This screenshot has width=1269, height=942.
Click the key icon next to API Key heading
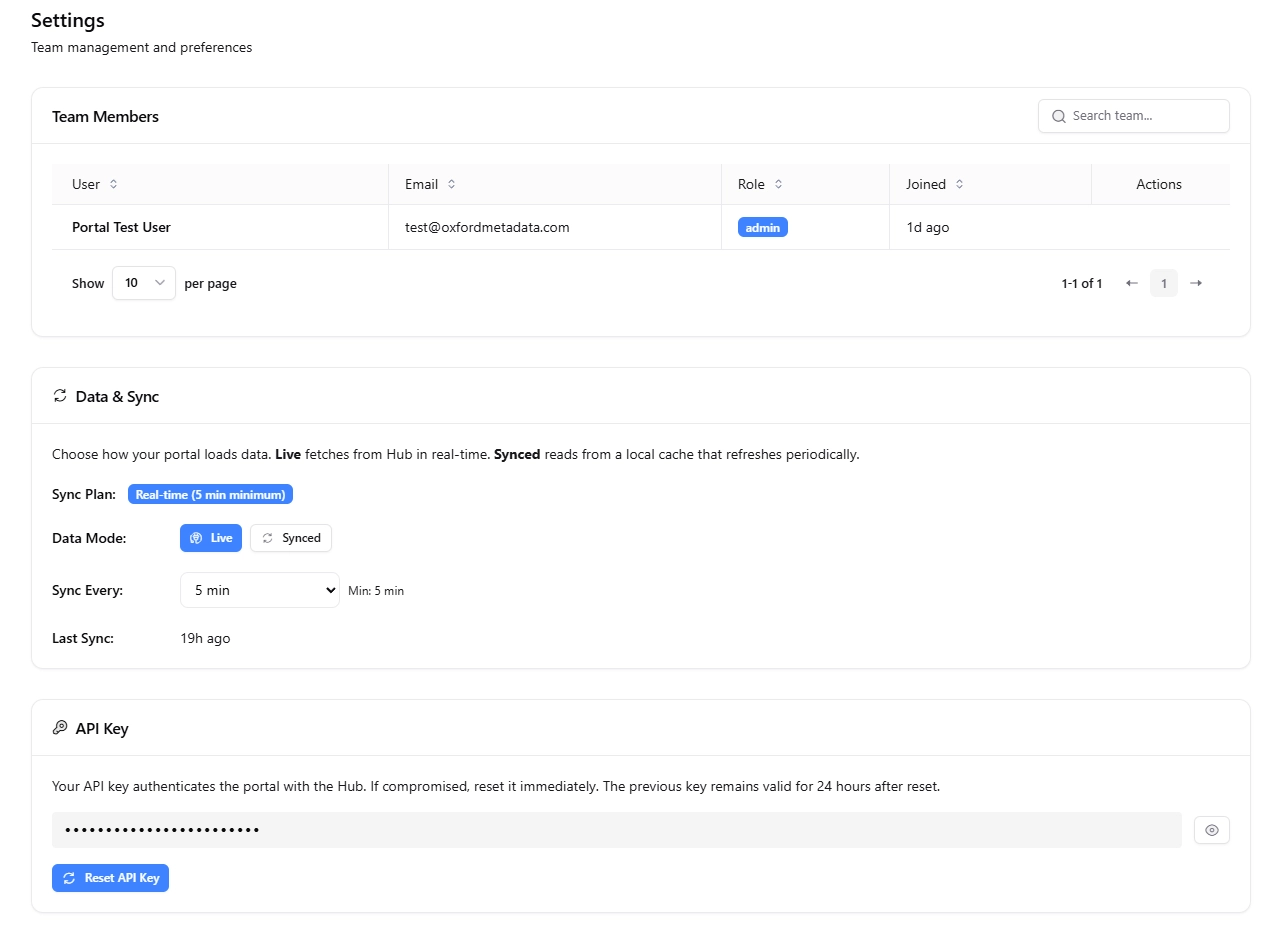click(x=60, y=728)
